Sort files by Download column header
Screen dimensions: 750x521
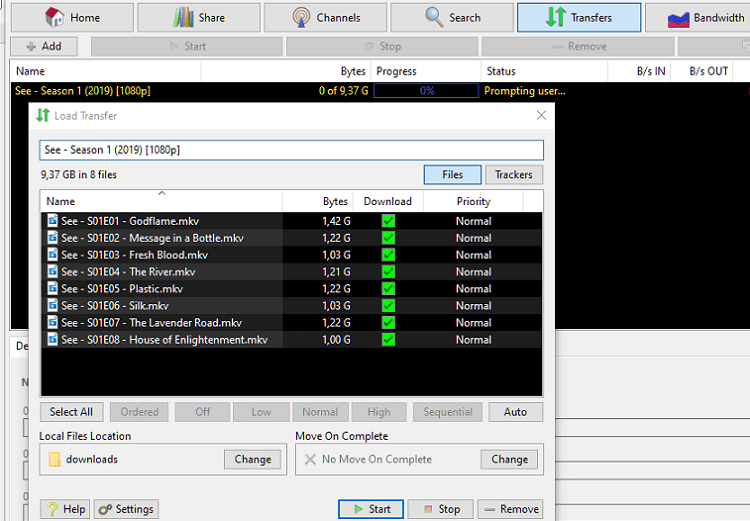[x=388, y=201]
